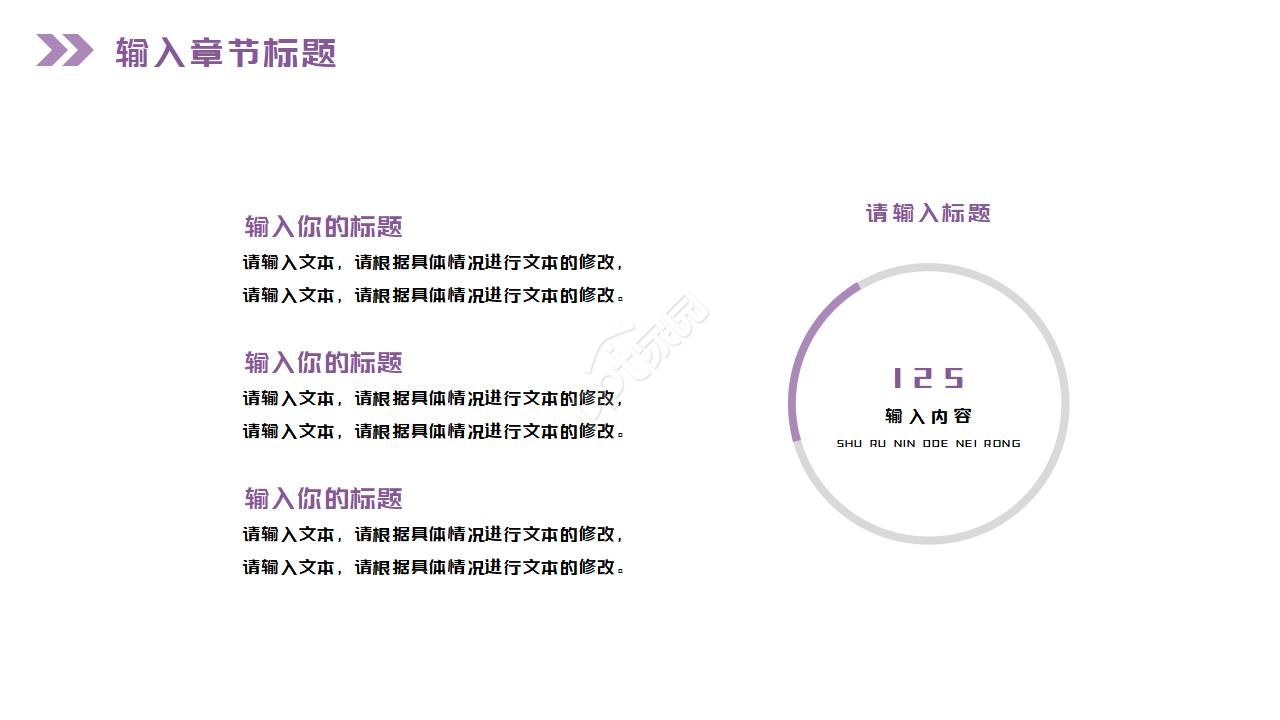Click the bottom 请输入文本 paragraph
This screenshot has height=720, width=1280.
432,550
